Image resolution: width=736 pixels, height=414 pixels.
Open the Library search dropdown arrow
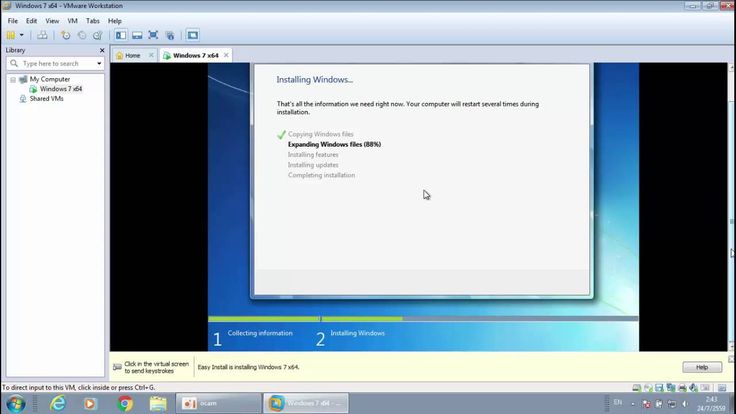click(x=99, y=63)
